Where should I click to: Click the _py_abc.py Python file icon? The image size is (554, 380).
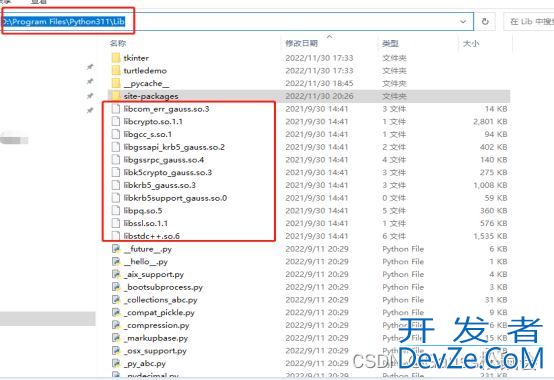[x=116, y=363]
